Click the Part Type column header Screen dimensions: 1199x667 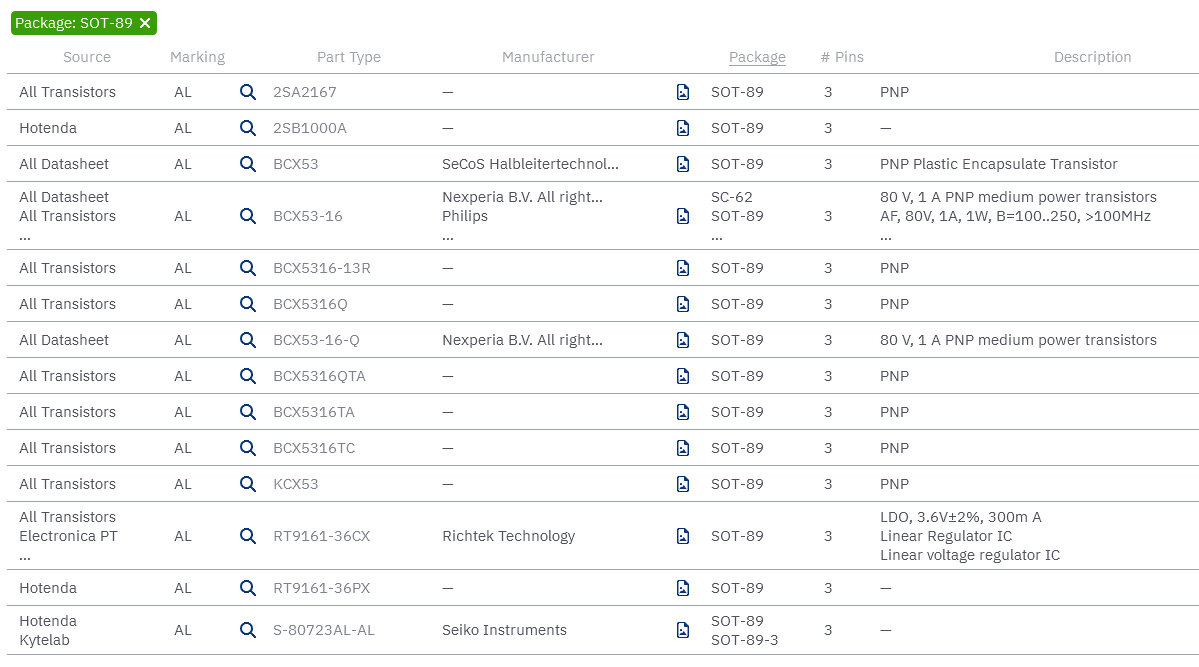348,57
